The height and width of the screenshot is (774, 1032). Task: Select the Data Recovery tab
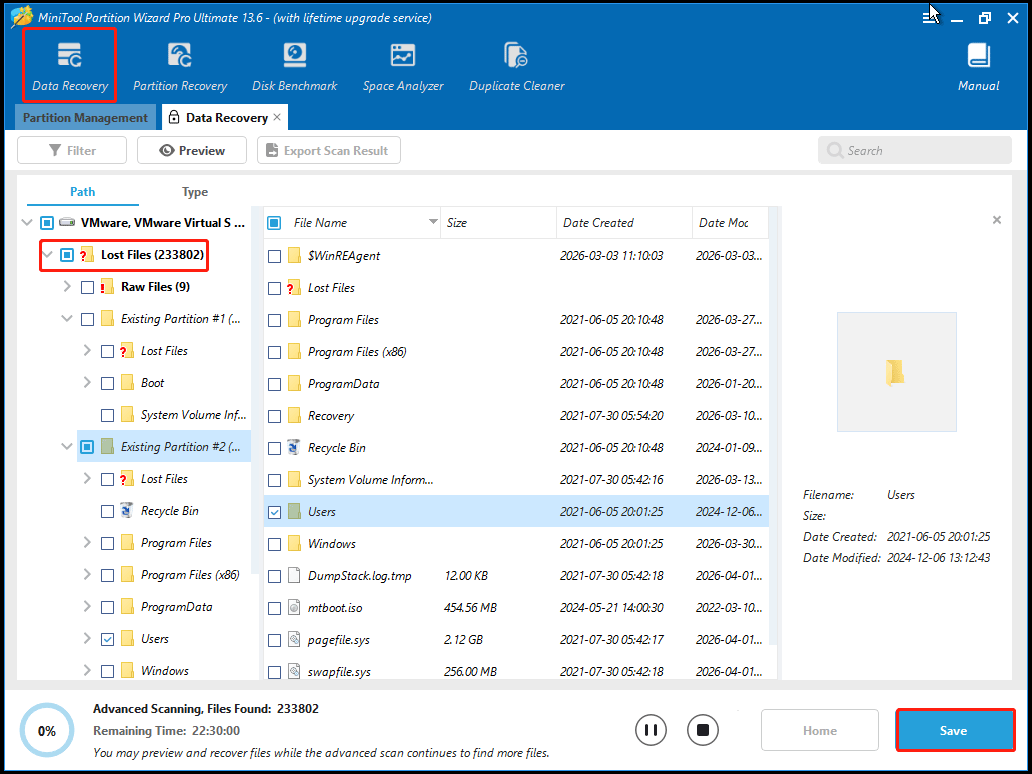coord(226,117)
